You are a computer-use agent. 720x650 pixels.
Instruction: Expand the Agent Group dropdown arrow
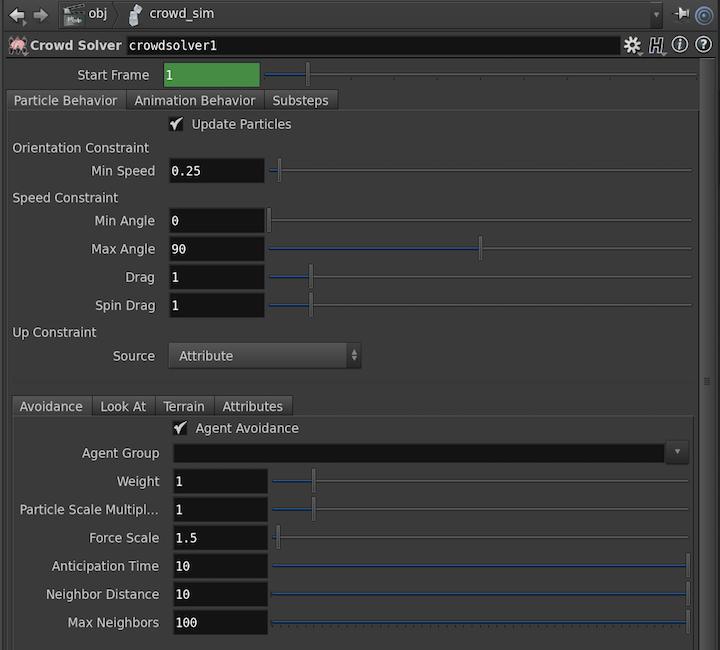678,453
